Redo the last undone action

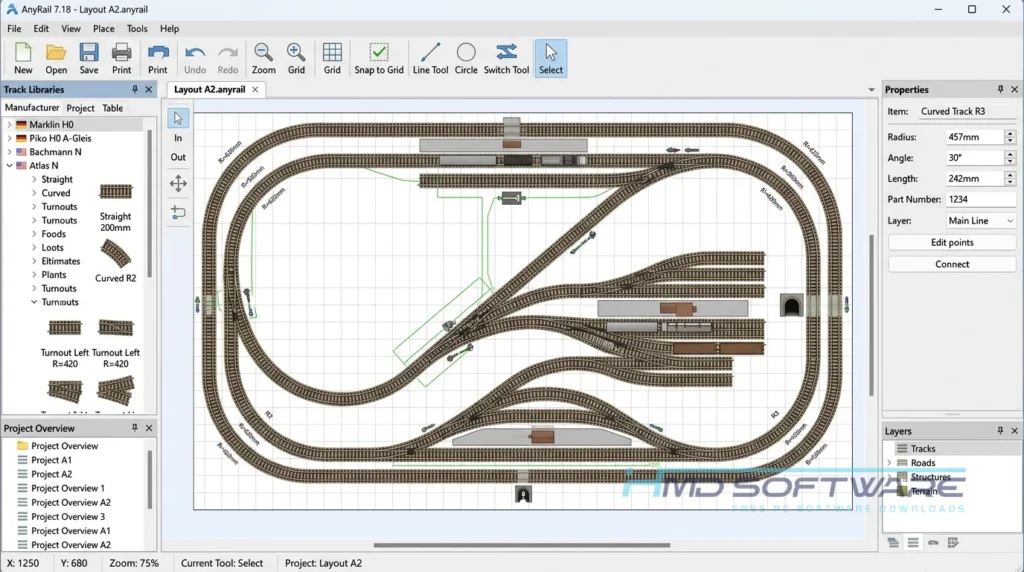click(x=227, y=59)
